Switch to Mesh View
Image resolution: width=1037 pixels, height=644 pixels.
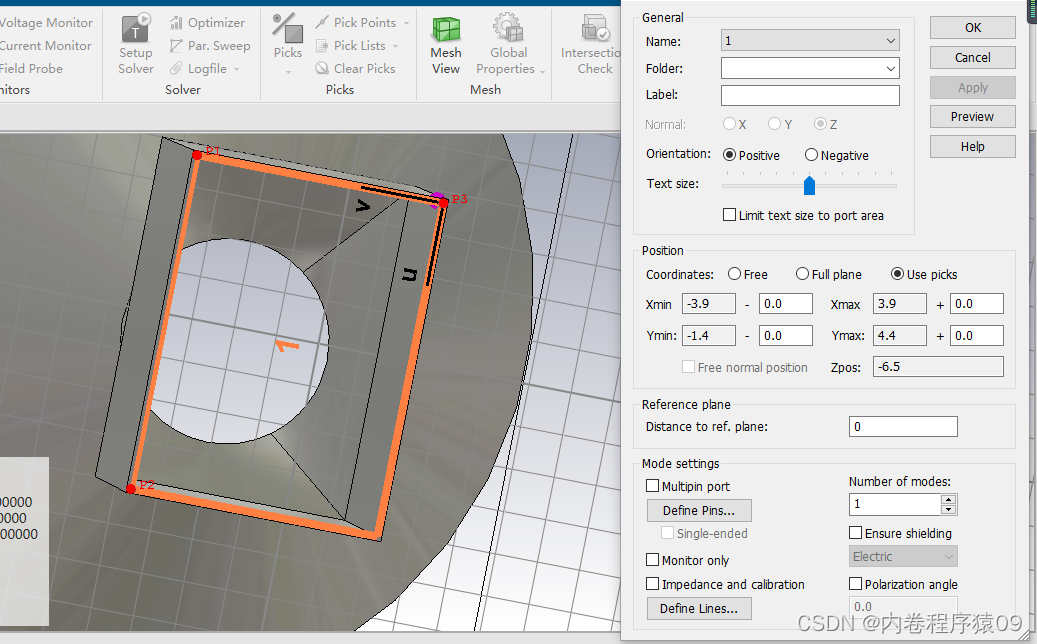(x=446, y=44)
